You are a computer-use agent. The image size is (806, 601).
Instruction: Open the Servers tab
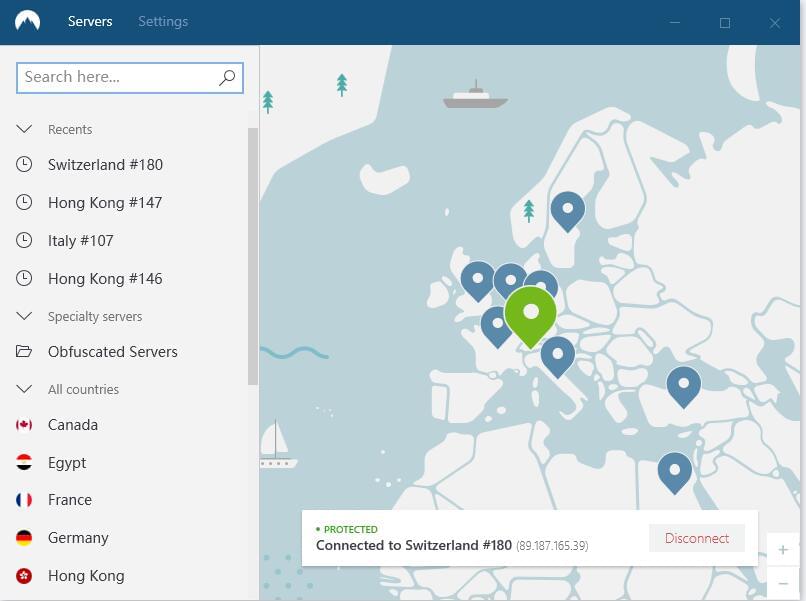(x=90, y=22)
